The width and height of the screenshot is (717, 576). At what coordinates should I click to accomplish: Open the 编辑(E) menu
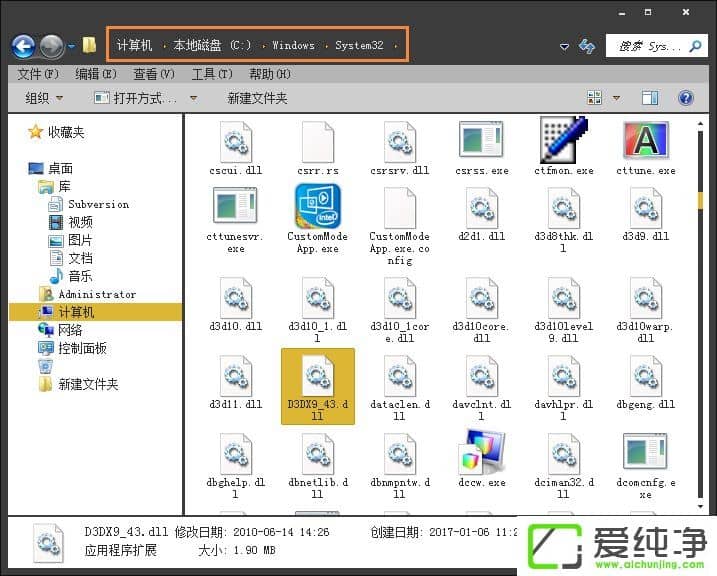coord(96,74)
